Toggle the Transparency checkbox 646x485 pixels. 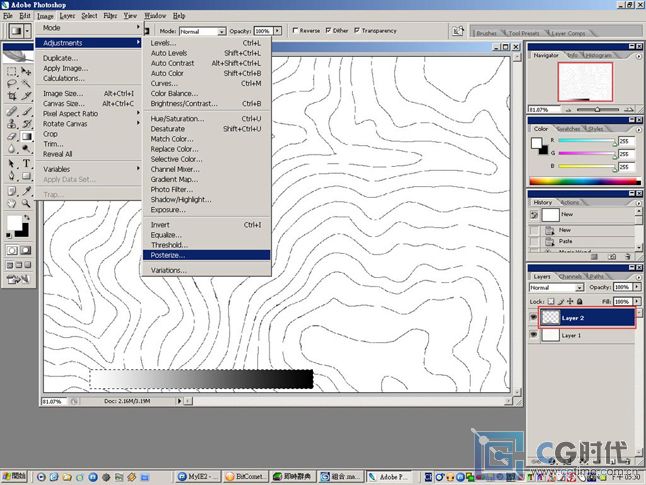point(357,30)
